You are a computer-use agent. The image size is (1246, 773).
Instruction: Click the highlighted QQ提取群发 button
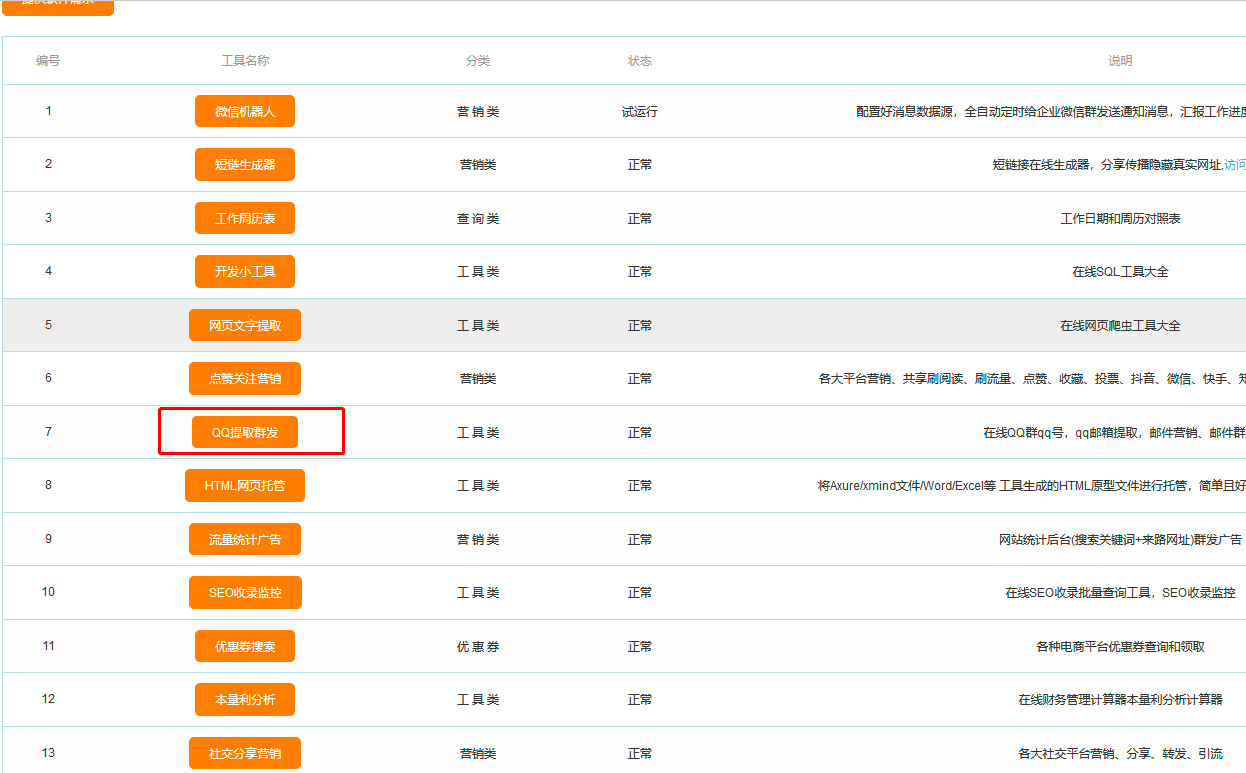[x=245, y=432]
